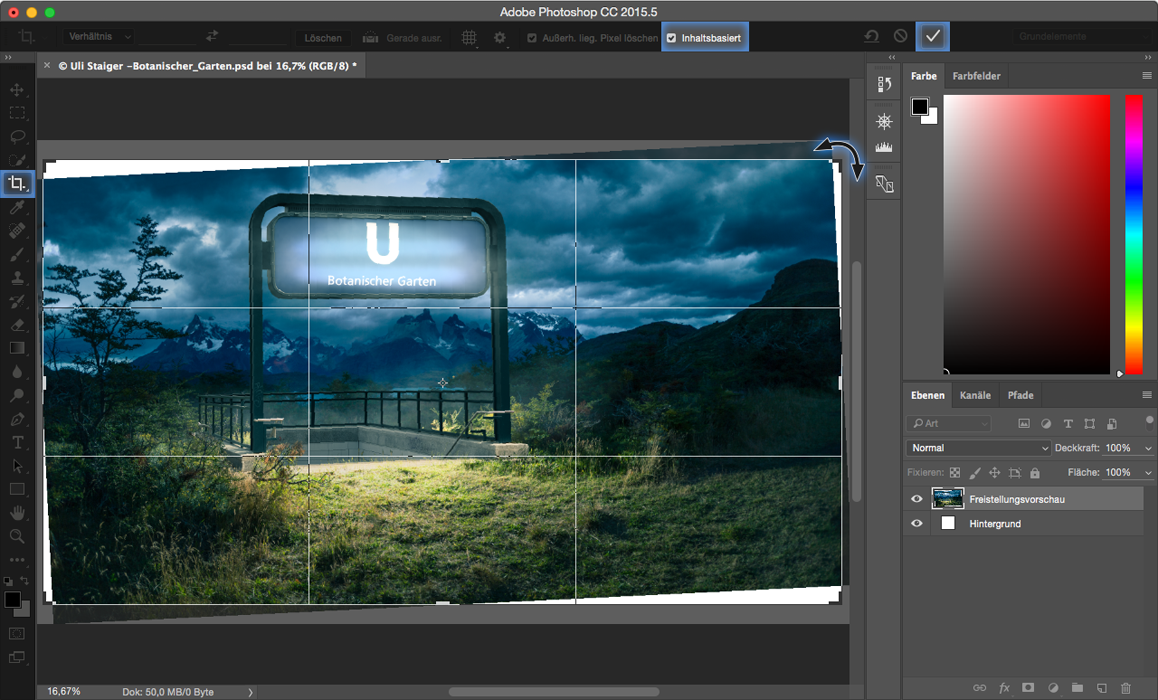This screenshot has height=700, width=1158.
Task: Create a new layer
Action: (x=1101, y=687)
